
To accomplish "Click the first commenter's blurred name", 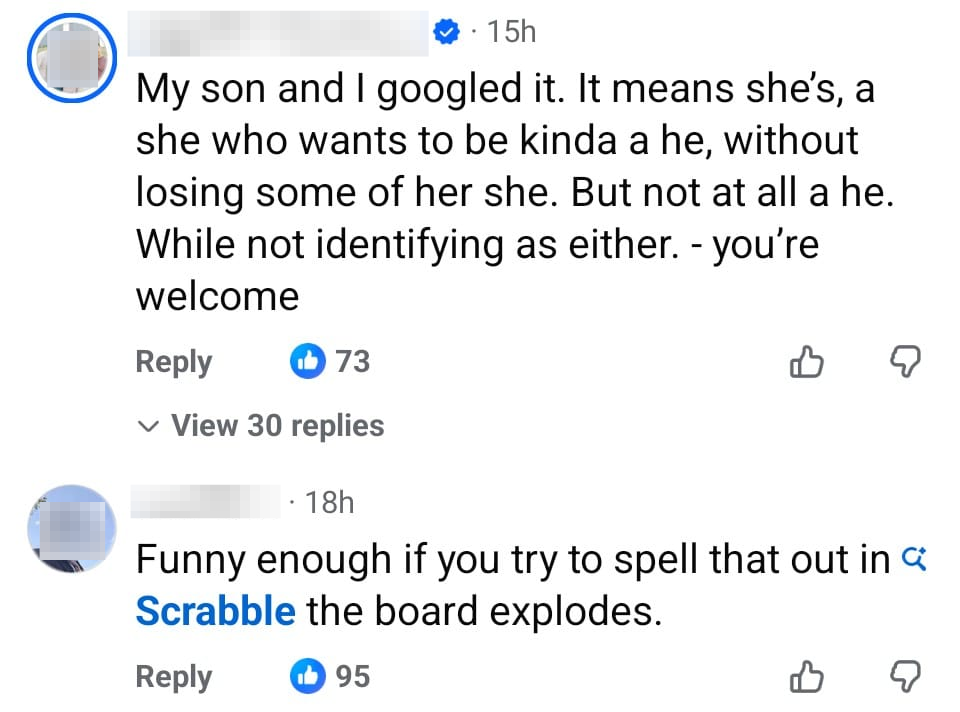I will click(x=280, y=34).
